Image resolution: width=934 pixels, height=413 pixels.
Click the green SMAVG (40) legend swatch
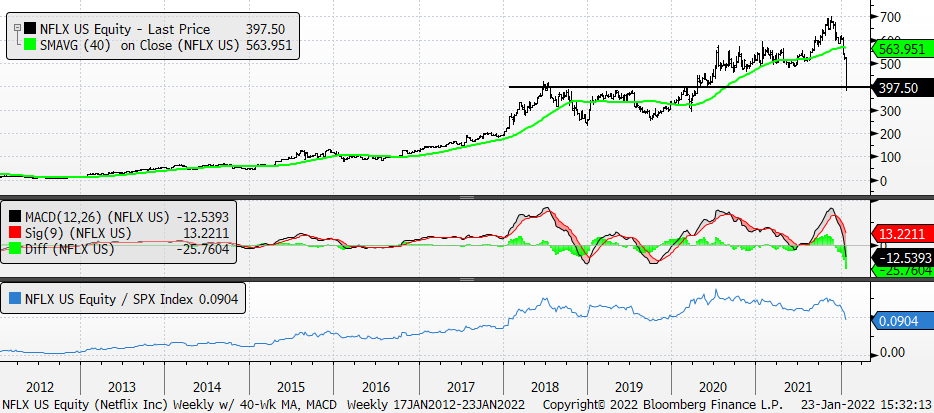tap(30, 45)
